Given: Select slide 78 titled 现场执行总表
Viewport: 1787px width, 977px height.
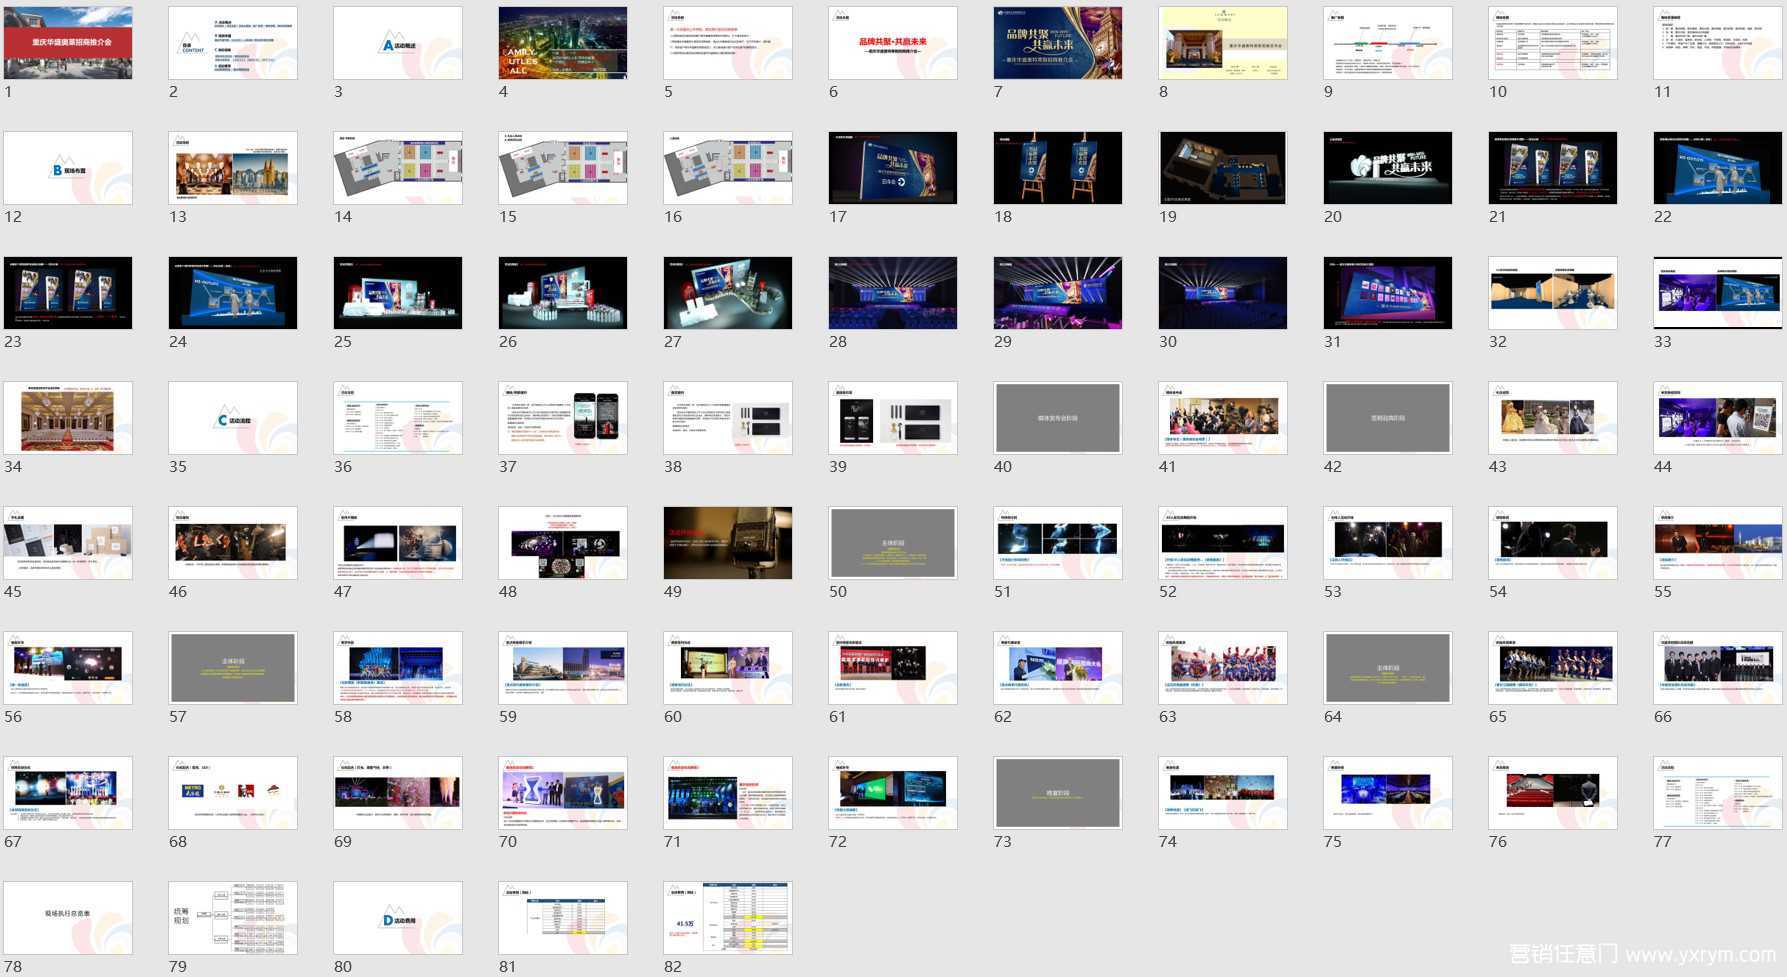Looking at the screenshot, I should [68, 918].
